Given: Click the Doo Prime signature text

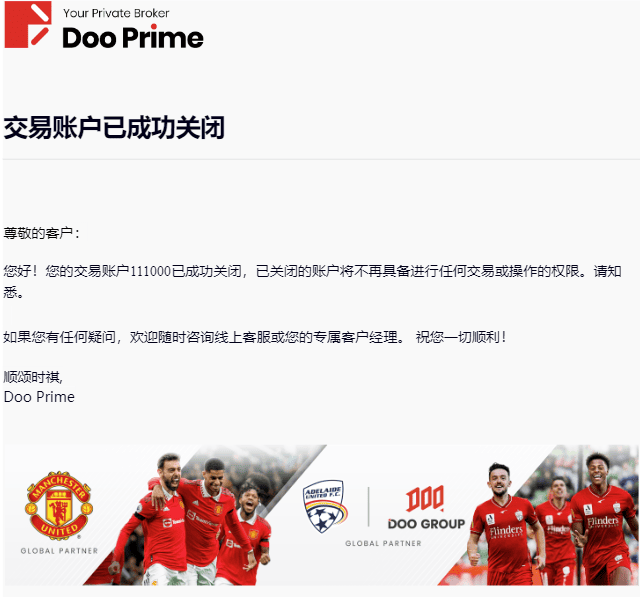Looking at the screenshot, I should pyautogui.click(x=39, y=397).
